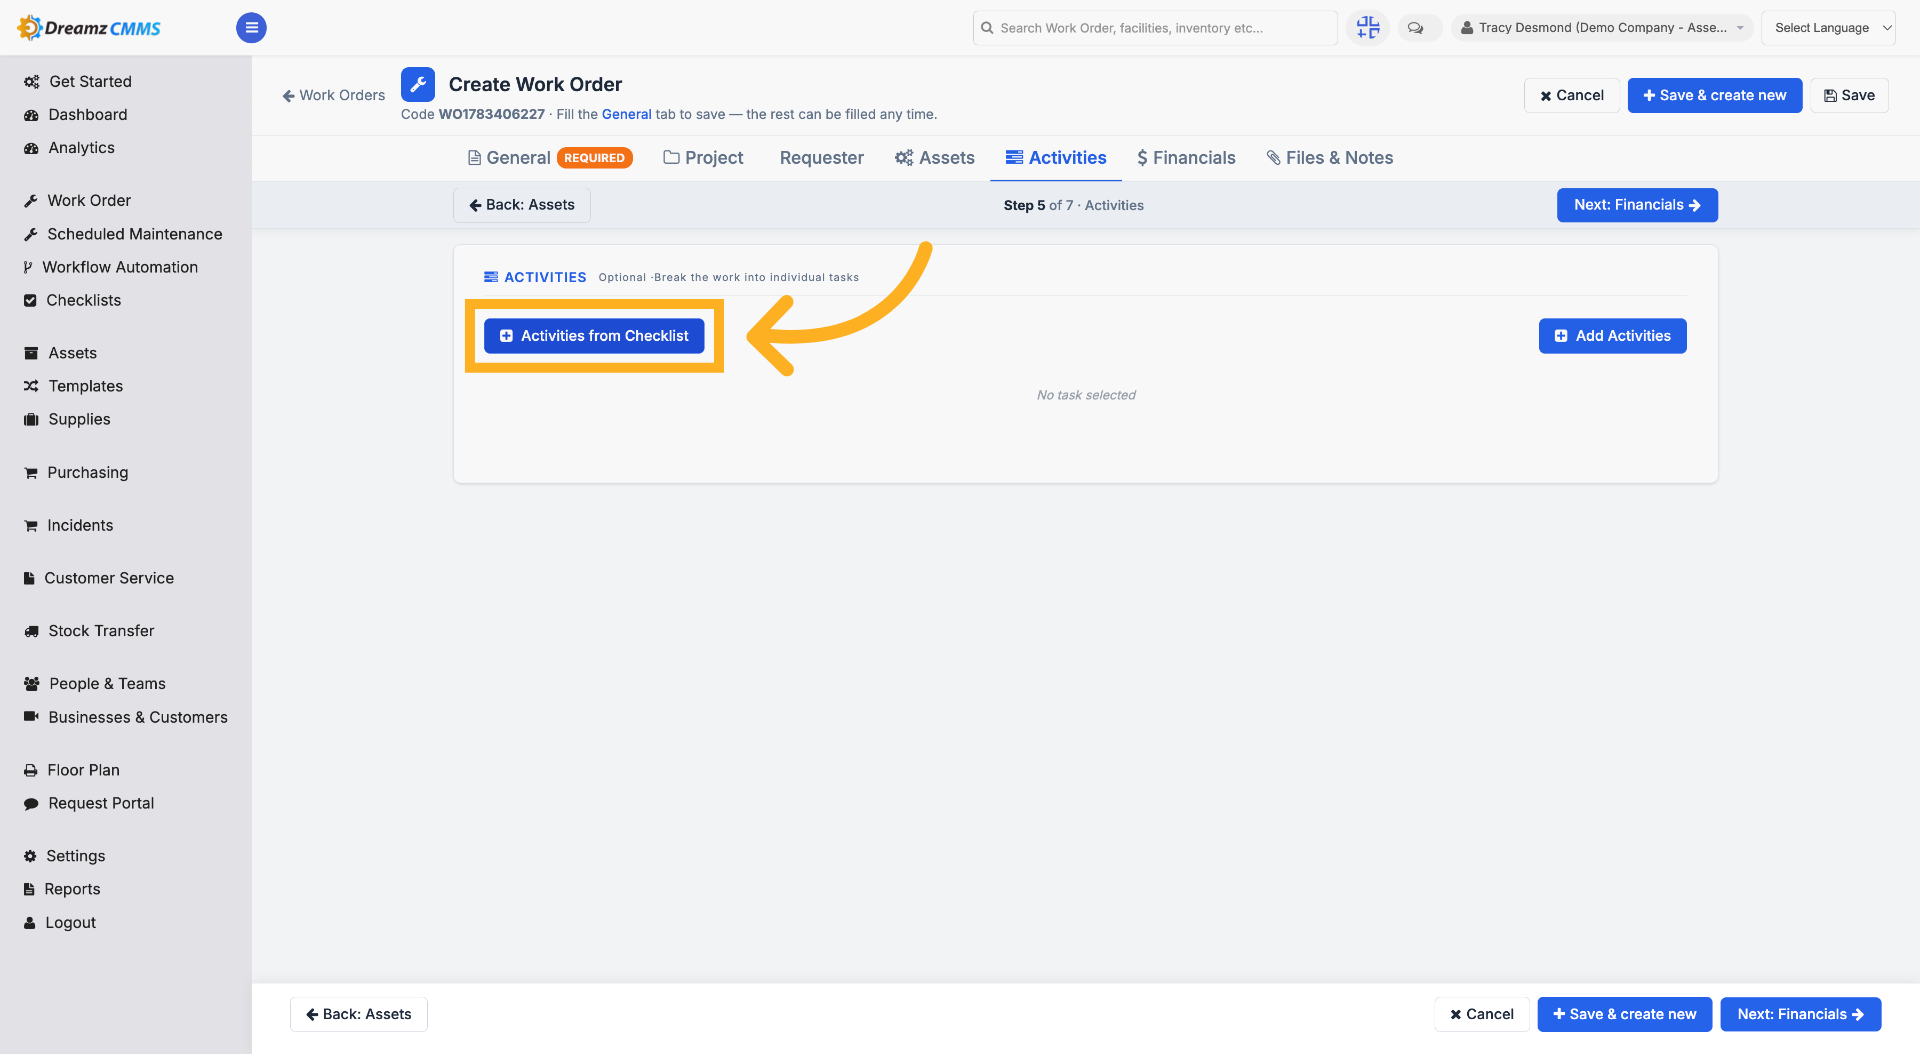Click the Activities from Checklist button
This screenshot has width=1920, height=1054.
tap(594, 336)
